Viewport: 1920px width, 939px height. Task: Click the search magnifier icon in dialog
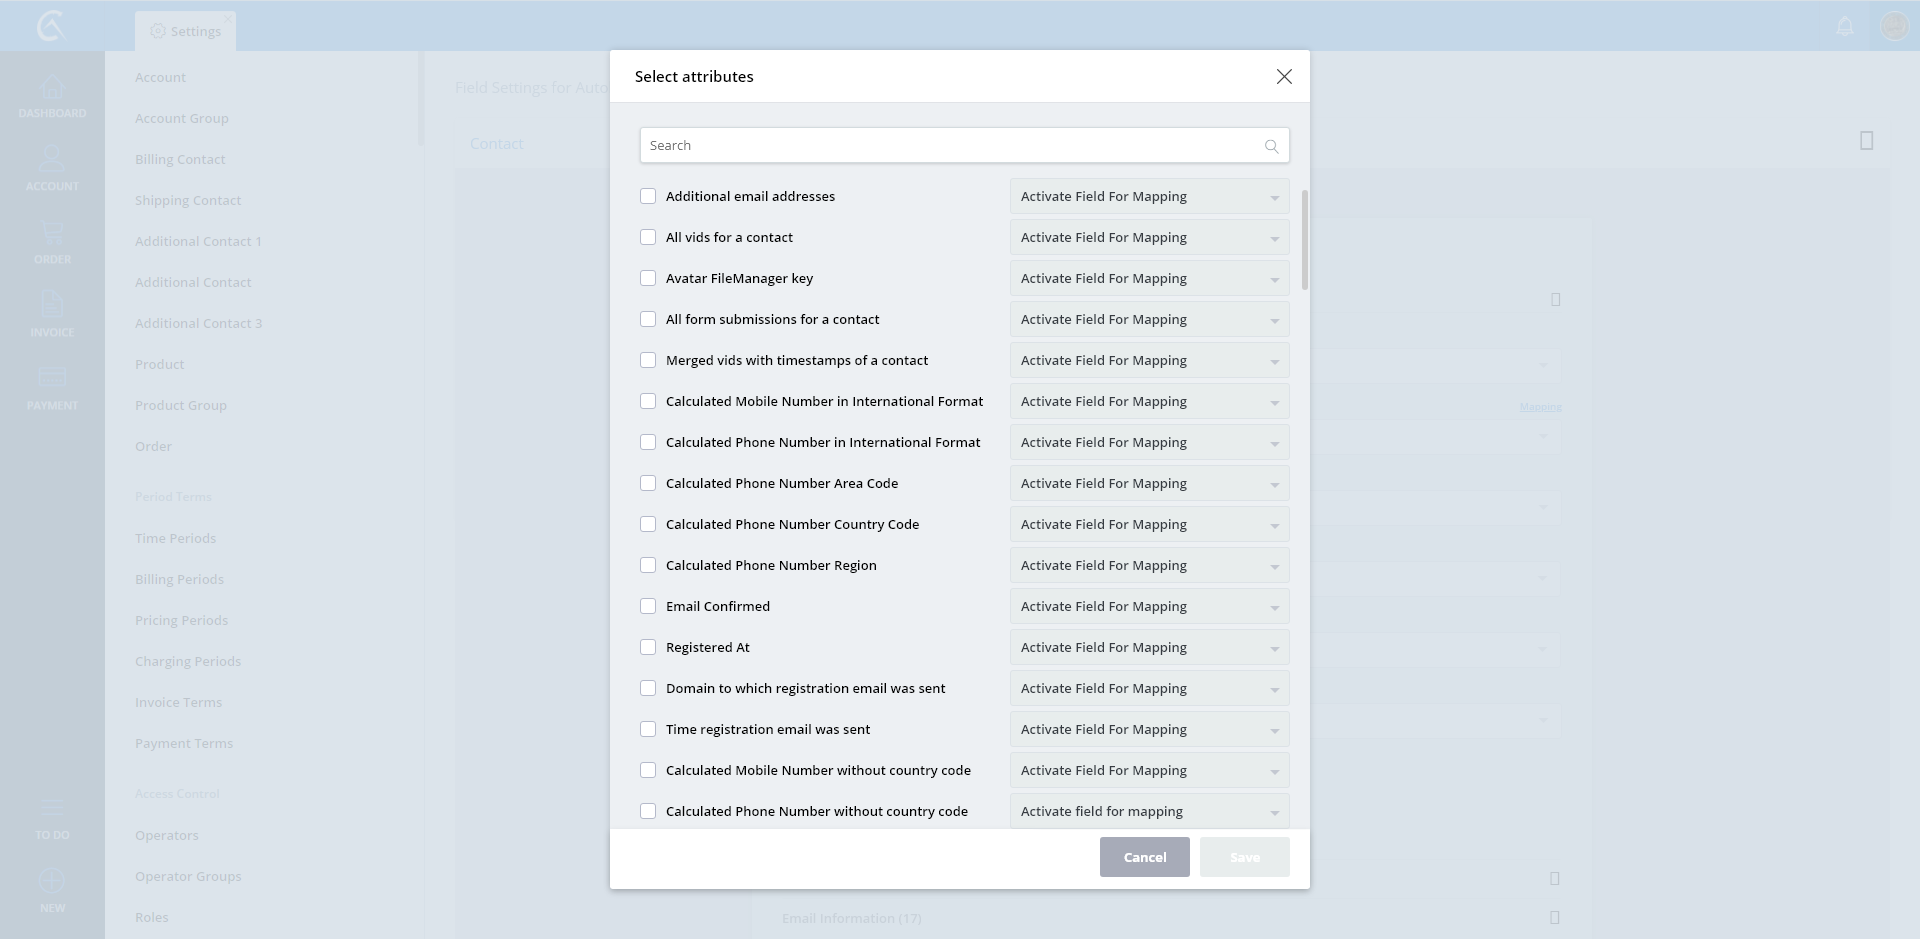coord(1271,146)
